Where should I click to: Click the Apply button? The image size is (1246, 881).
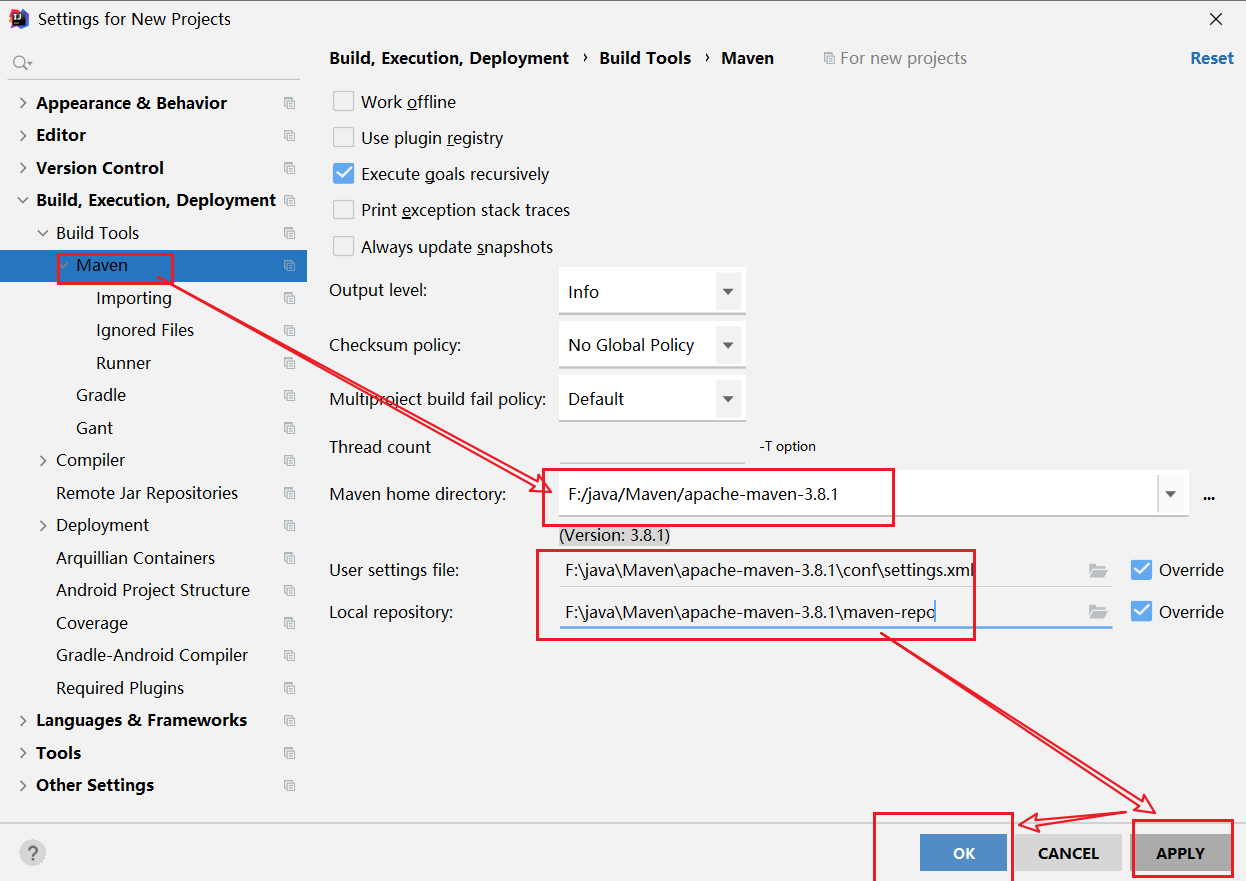[1180, 853]
